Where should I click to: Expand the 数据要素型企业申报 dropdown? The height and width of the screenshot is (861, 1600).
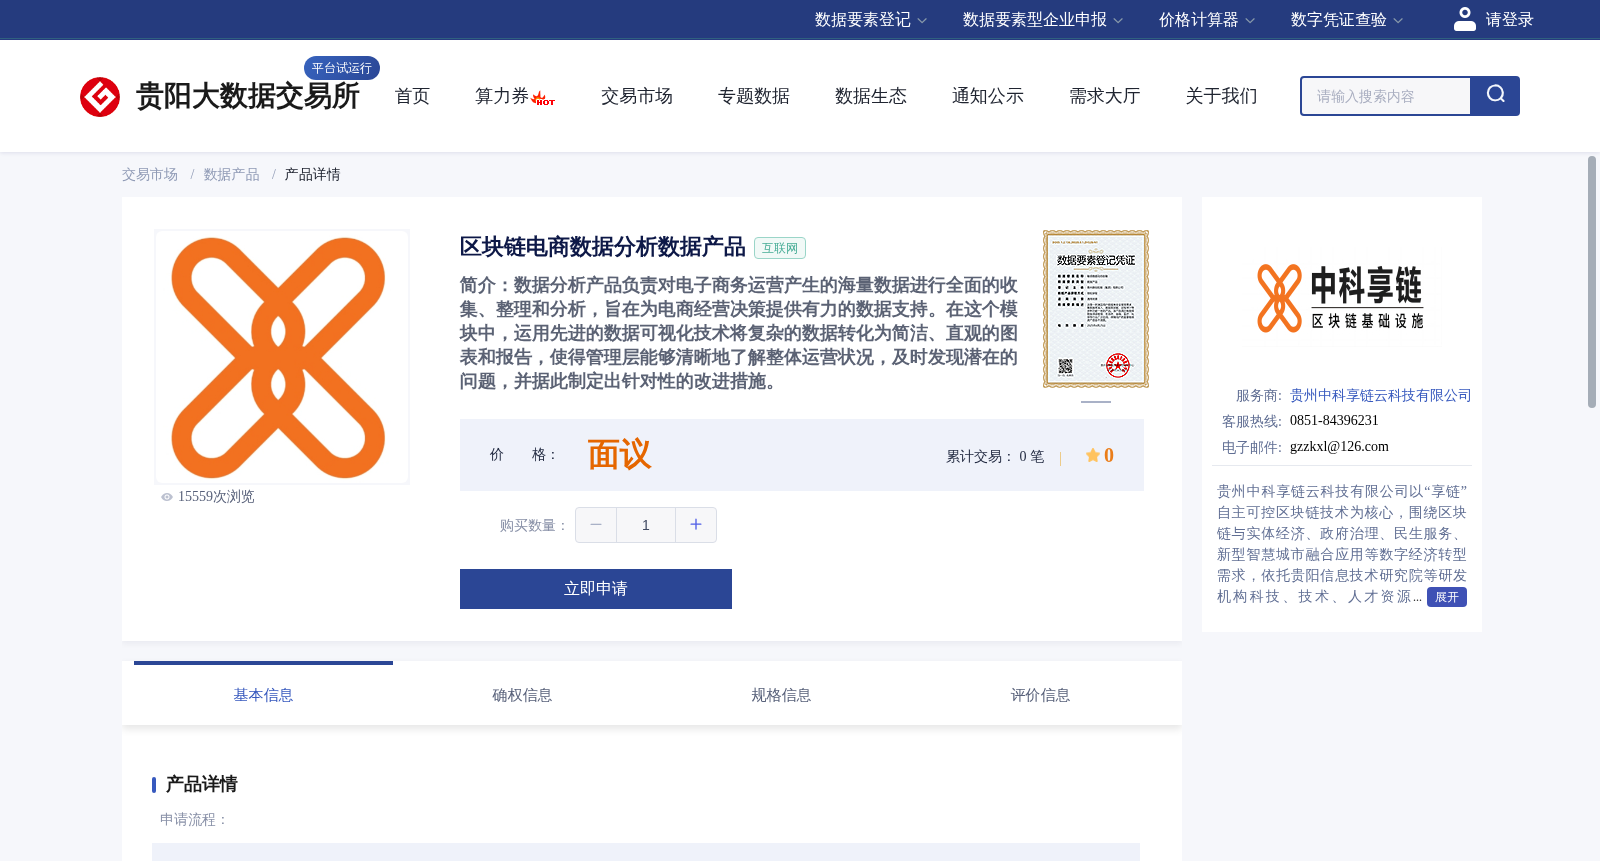point(1042,20)
